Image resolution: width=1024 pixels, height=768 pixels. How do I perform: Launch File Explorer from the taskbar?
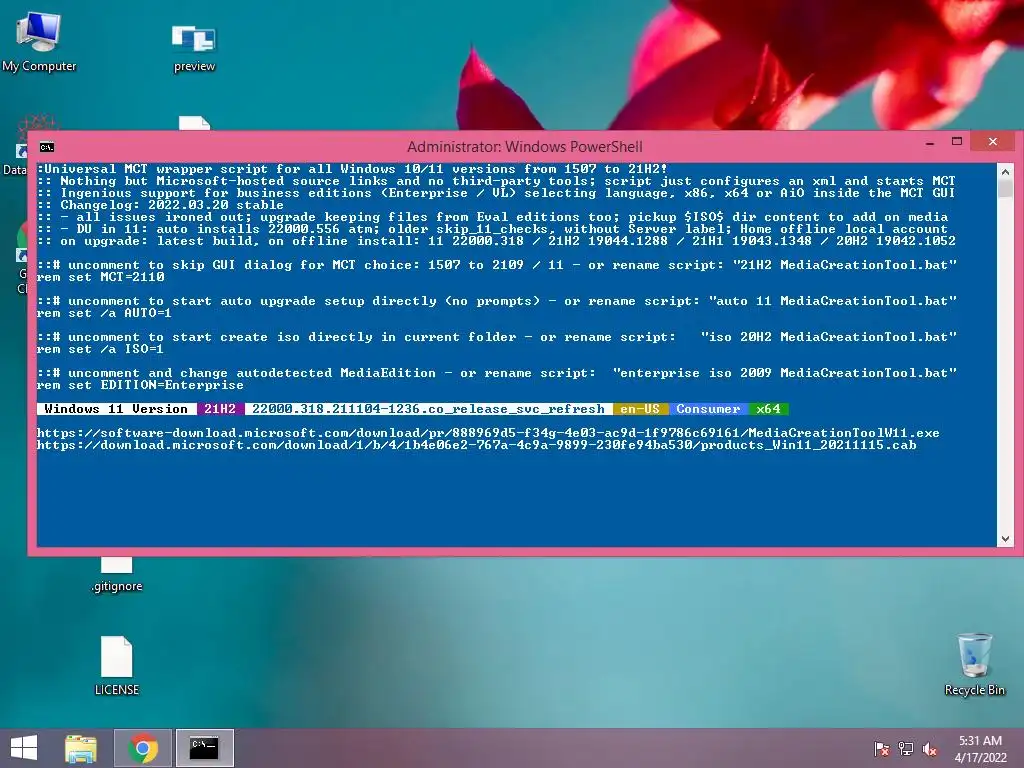tap(81, 748)
